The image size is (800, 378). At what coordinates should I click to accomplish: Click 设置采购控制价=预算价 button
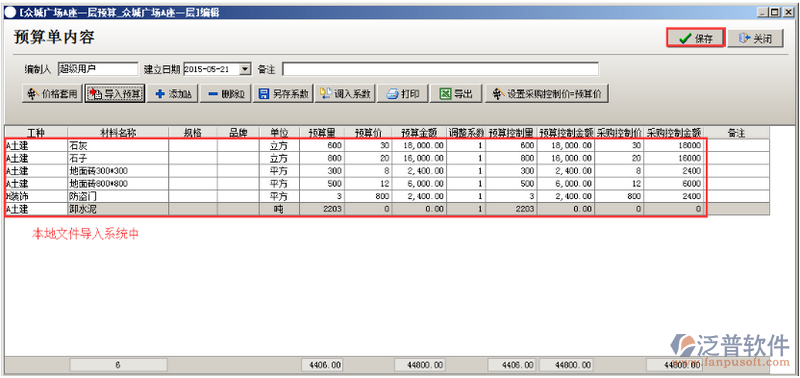point(546,94)
